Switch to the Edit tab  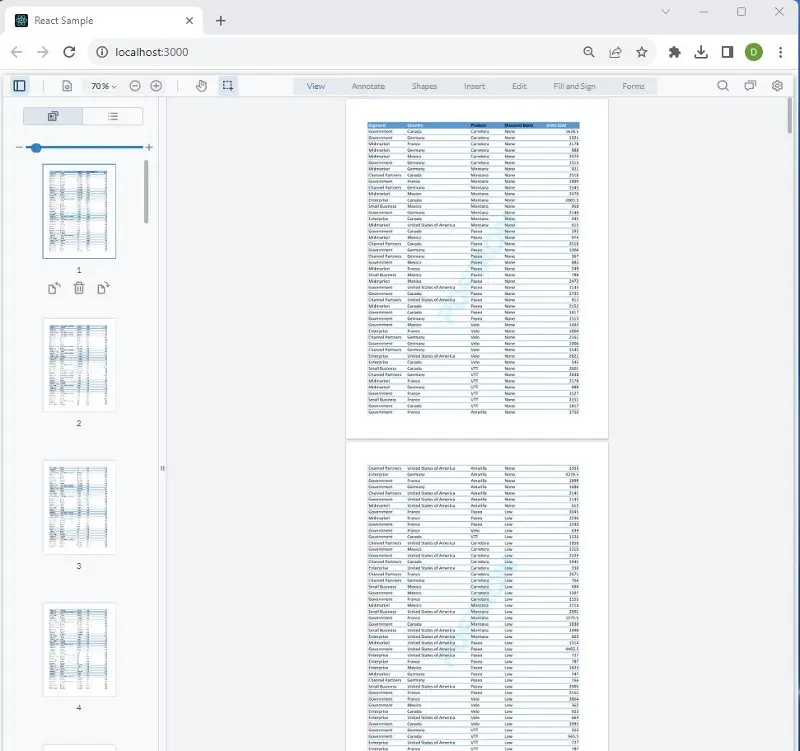[519, 86]
